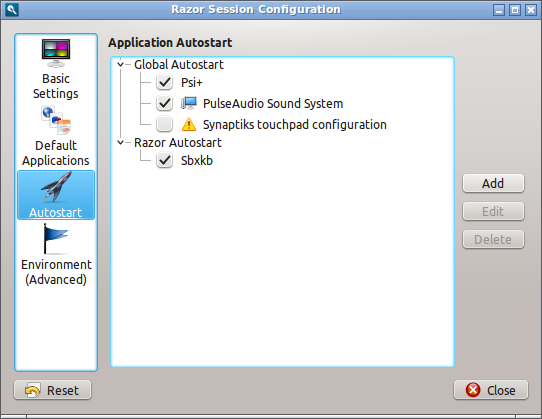Click the red icon on Close button
This screenshot has width=542, height=419.
[473, 390]
